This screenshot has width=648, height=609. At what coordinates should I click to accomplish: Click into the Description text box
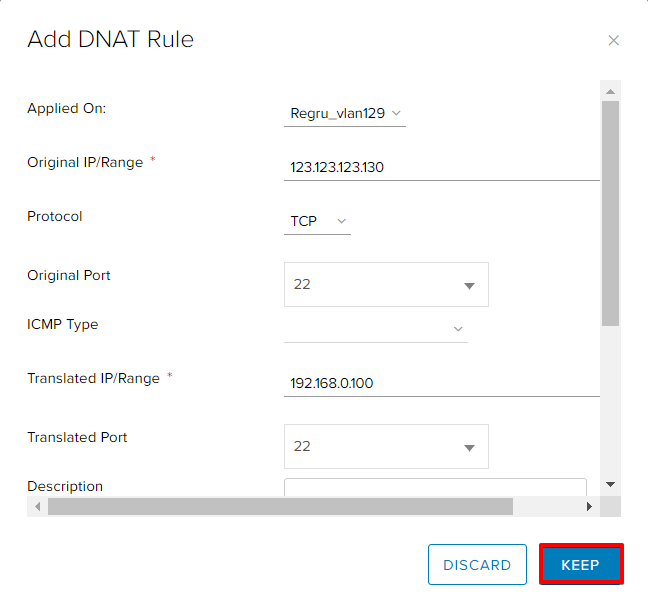(x=435, y=488)
